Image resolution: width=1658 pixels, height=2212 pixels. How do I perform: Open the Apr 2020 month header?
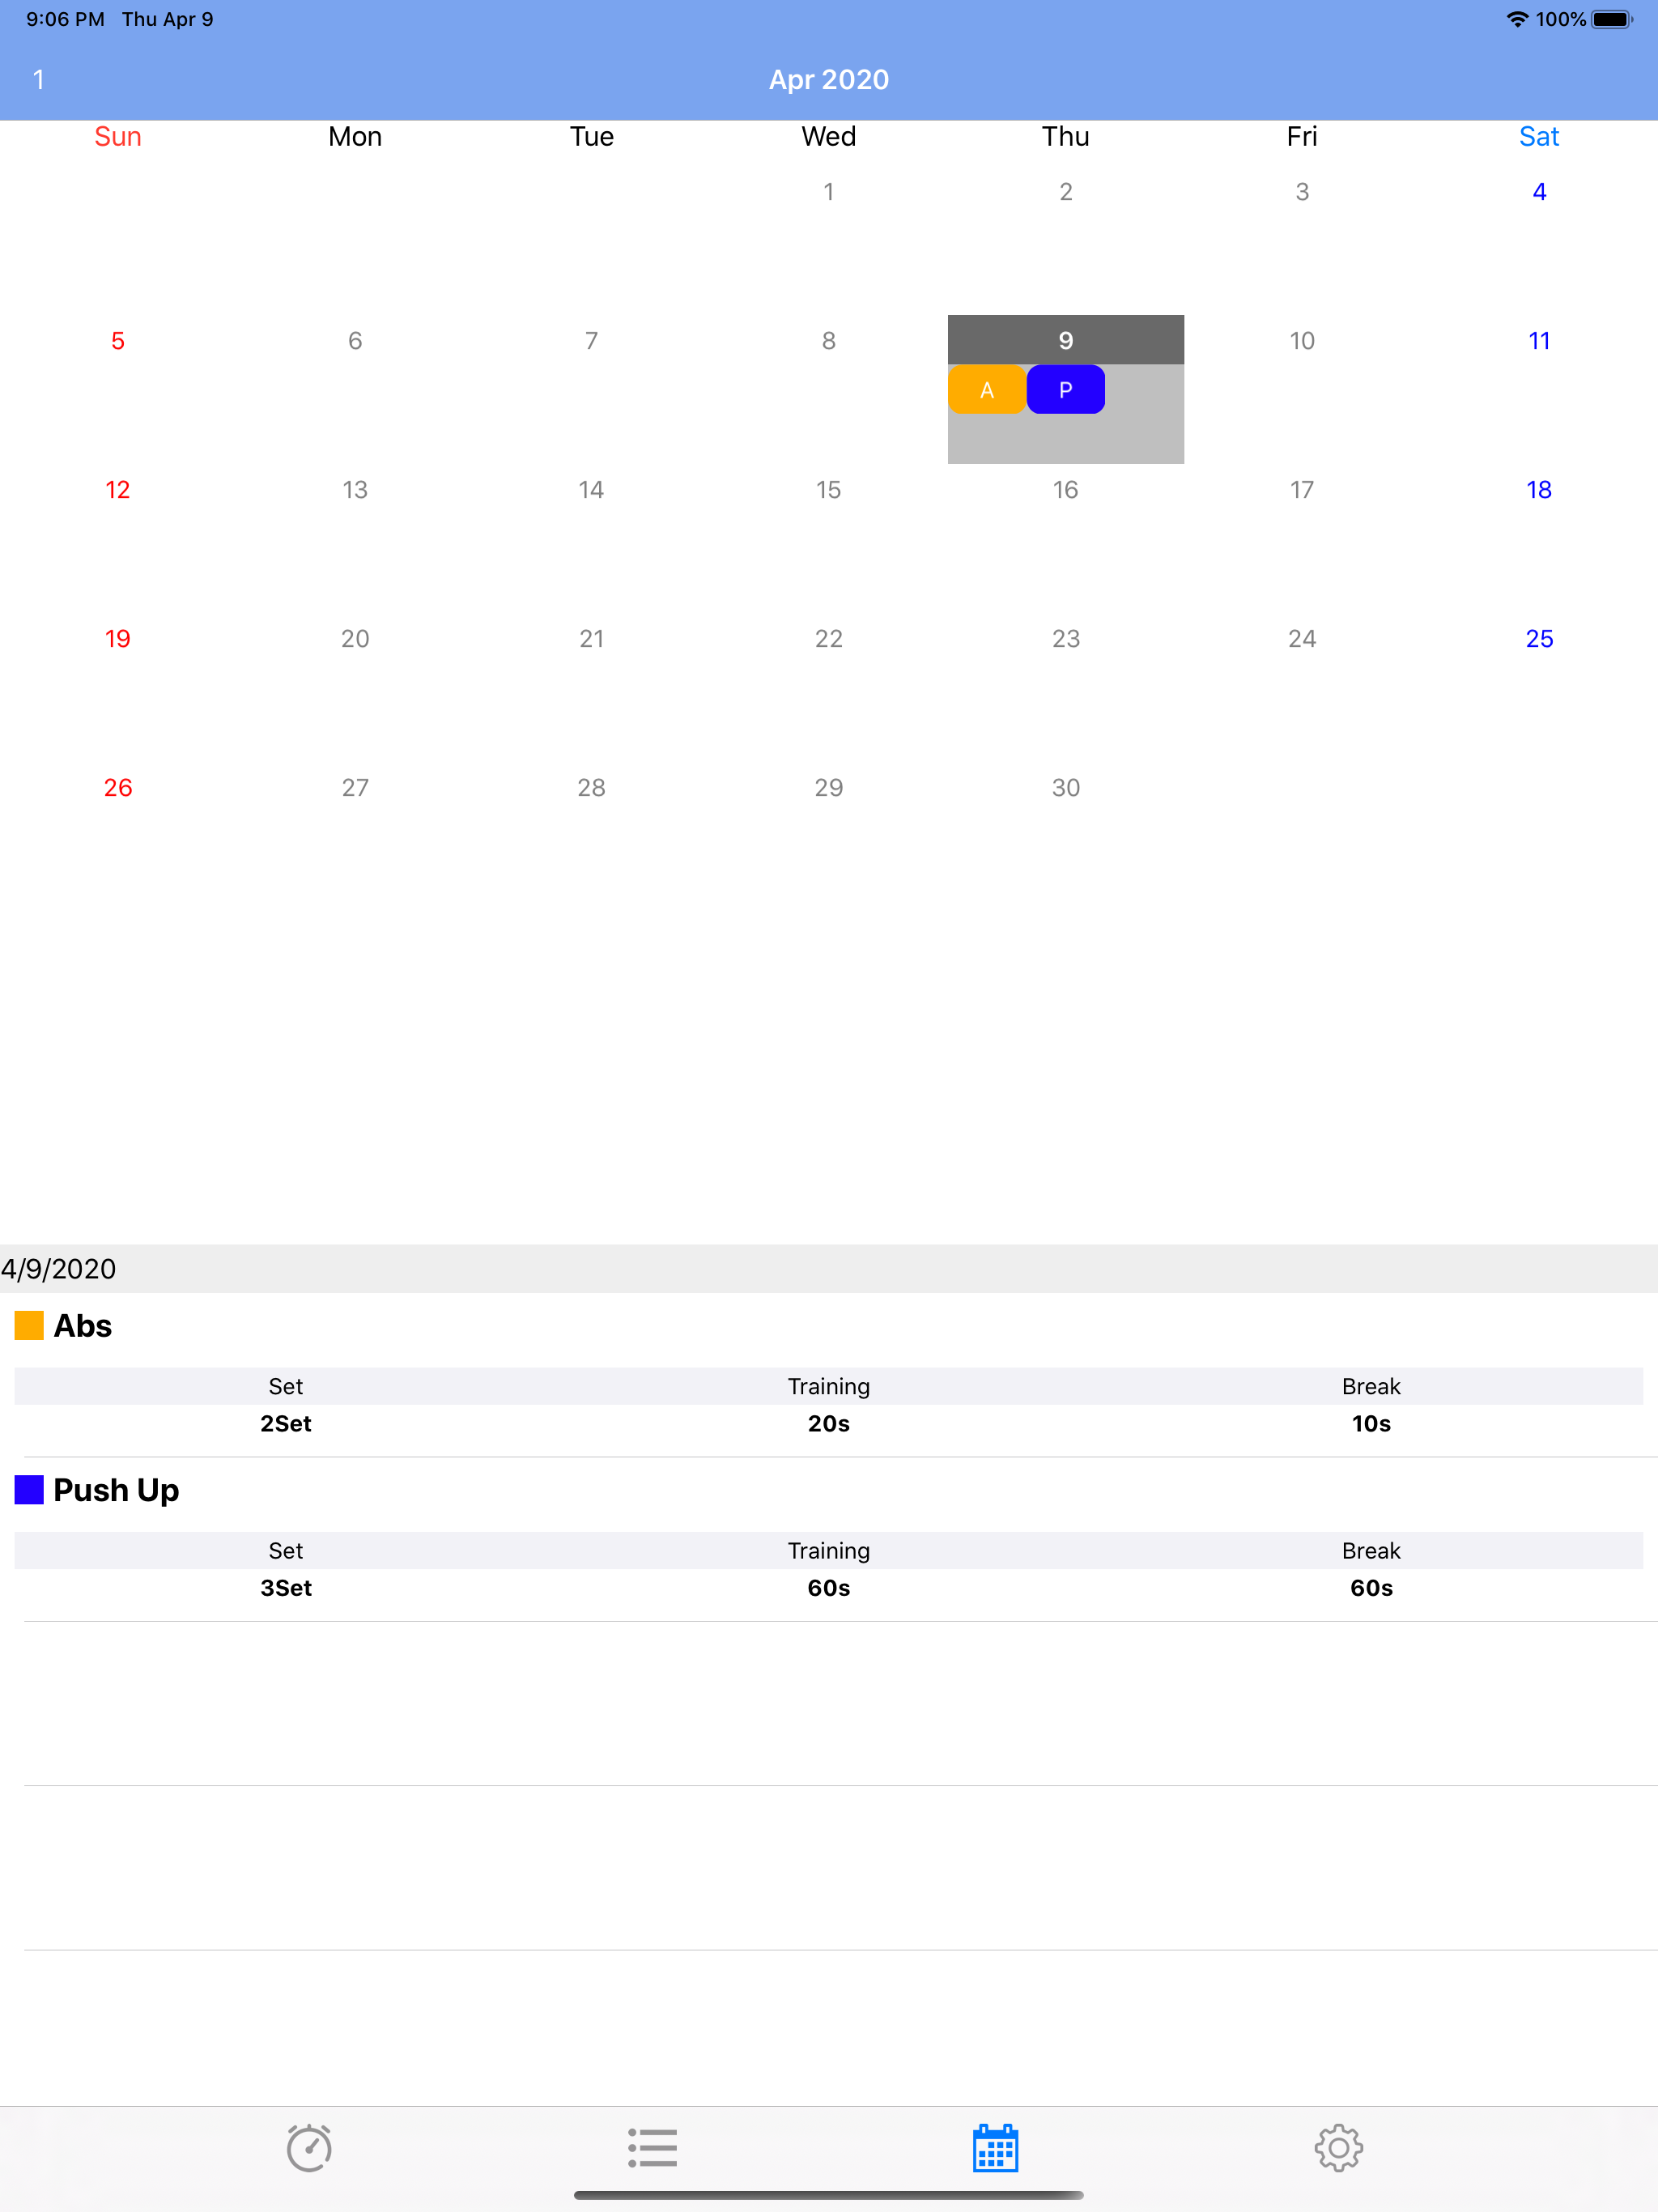pos(828,79)
